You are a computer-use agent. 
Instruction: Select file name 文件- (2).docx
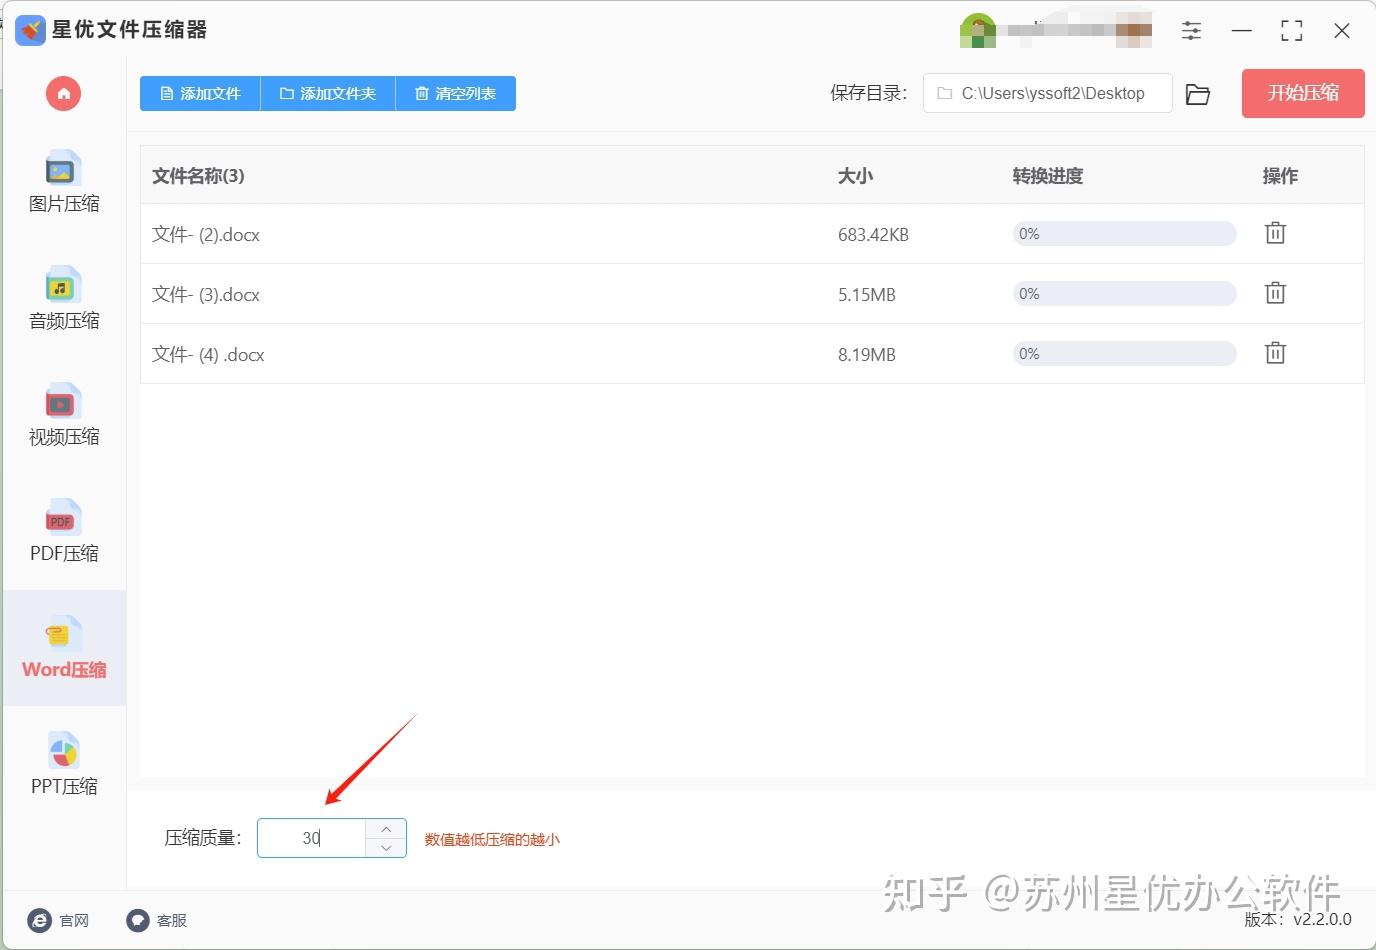pos(206,234)
